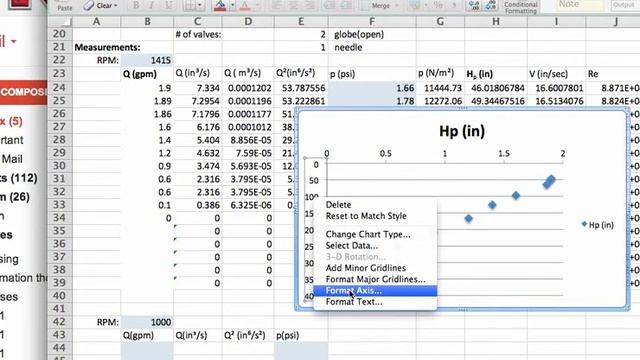Open the Merge dropdown arrow
The width and height of the screenshot is (640, 360).
396,6
